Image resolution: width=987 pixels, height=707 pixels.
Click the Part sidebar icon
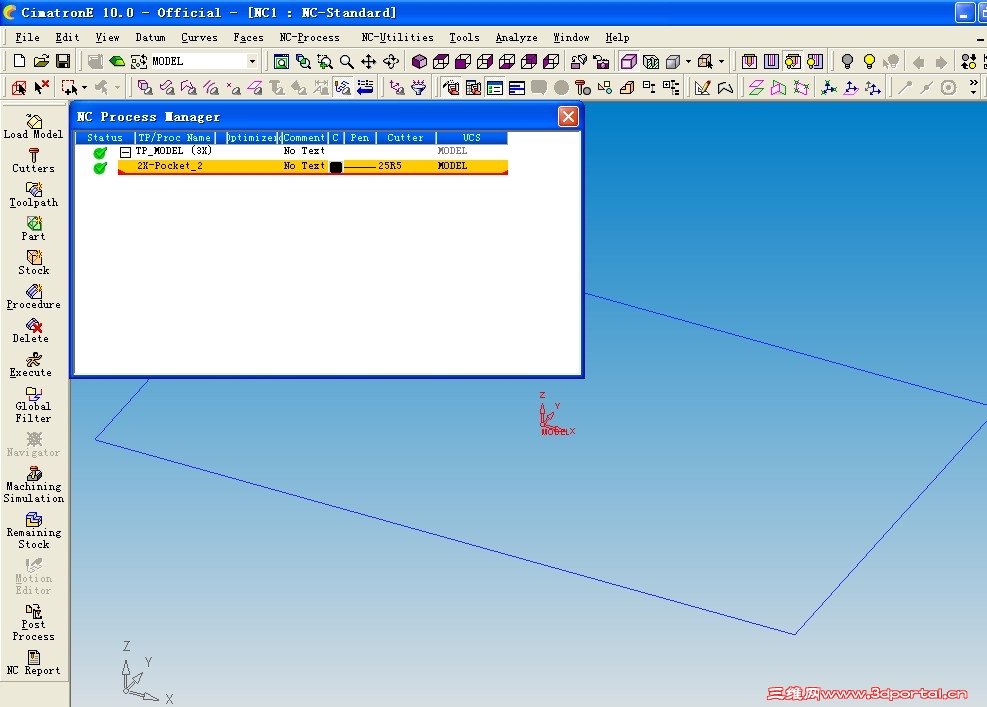click(33, 229)
